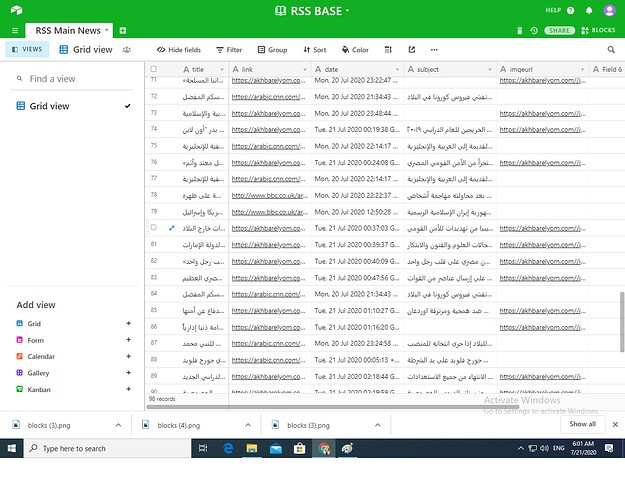Add a Gallery view with plus icon
The image size is (625, 500).
point(128,372)
